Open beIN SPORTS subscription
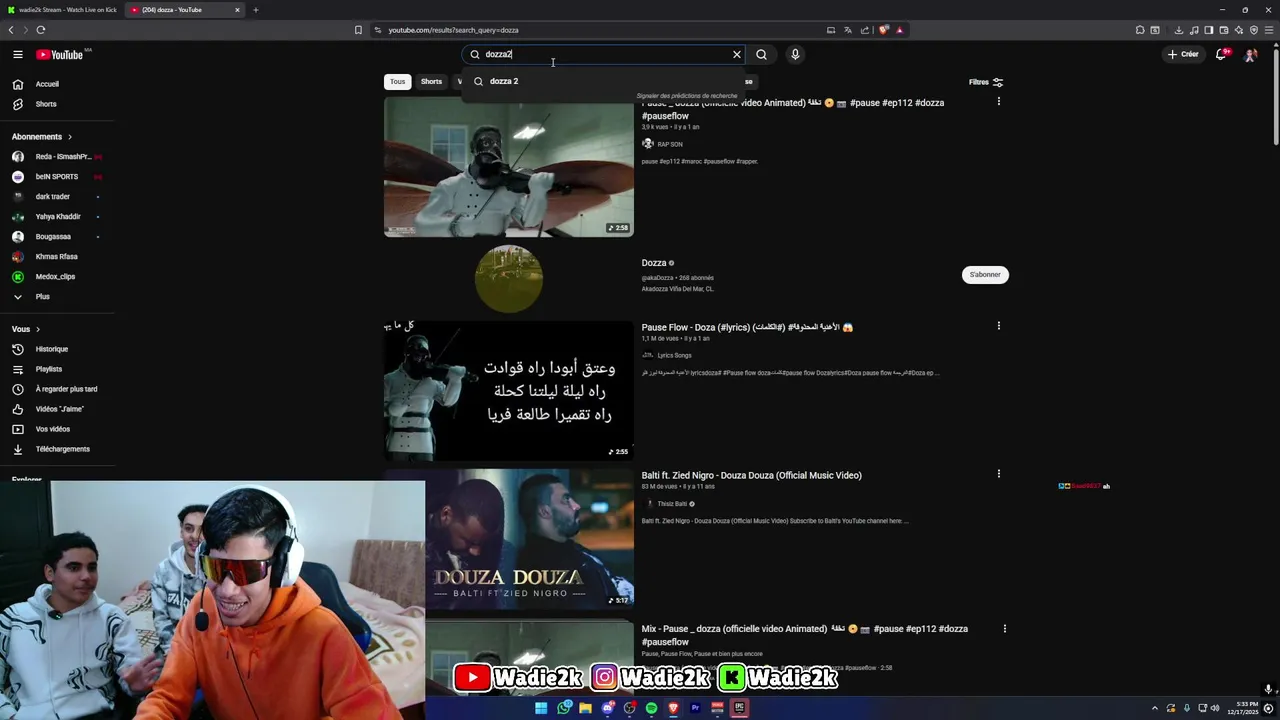This screenshot has width=1280, height=720. point(57,177)
